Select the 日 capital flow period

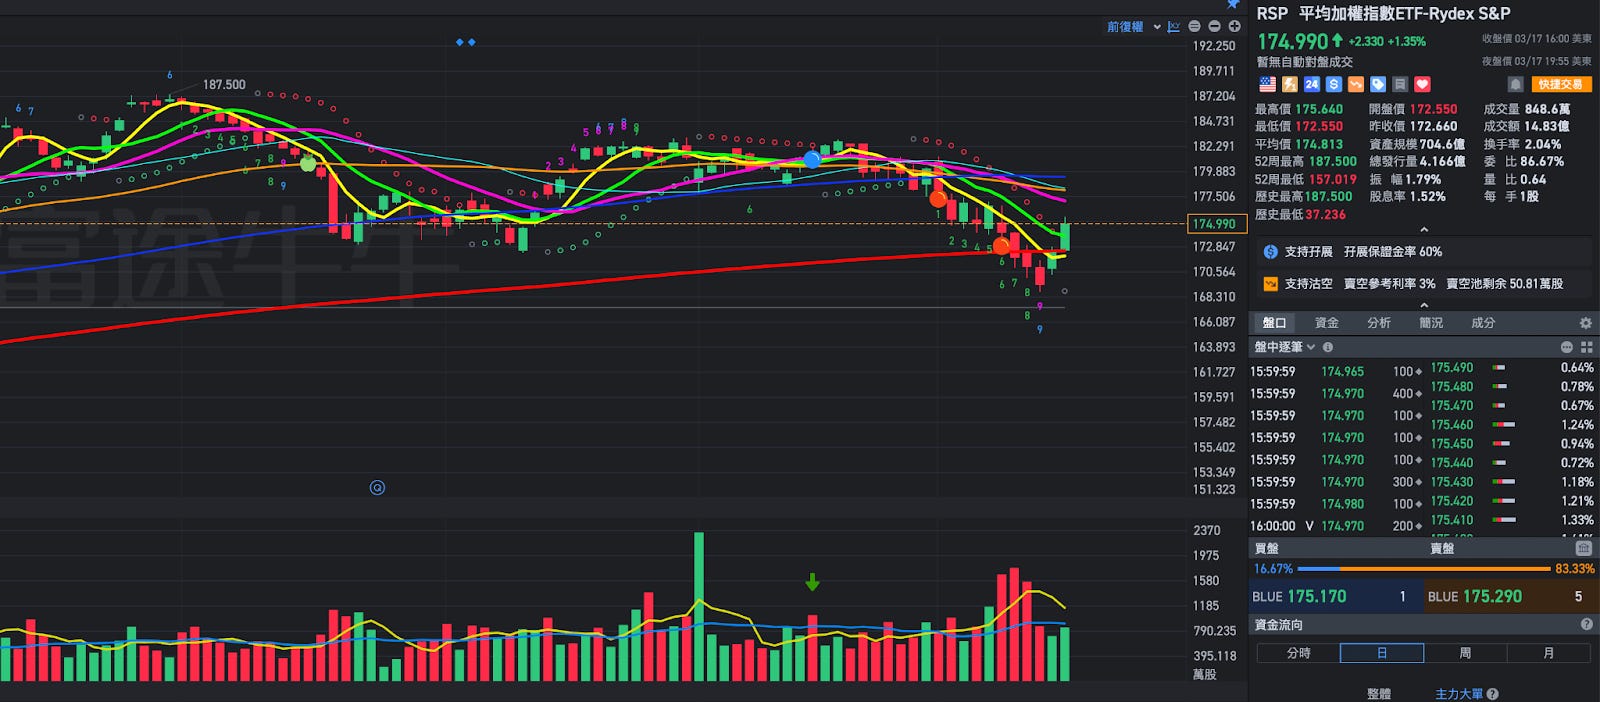pyautogui.click(x=1382, y=653)
